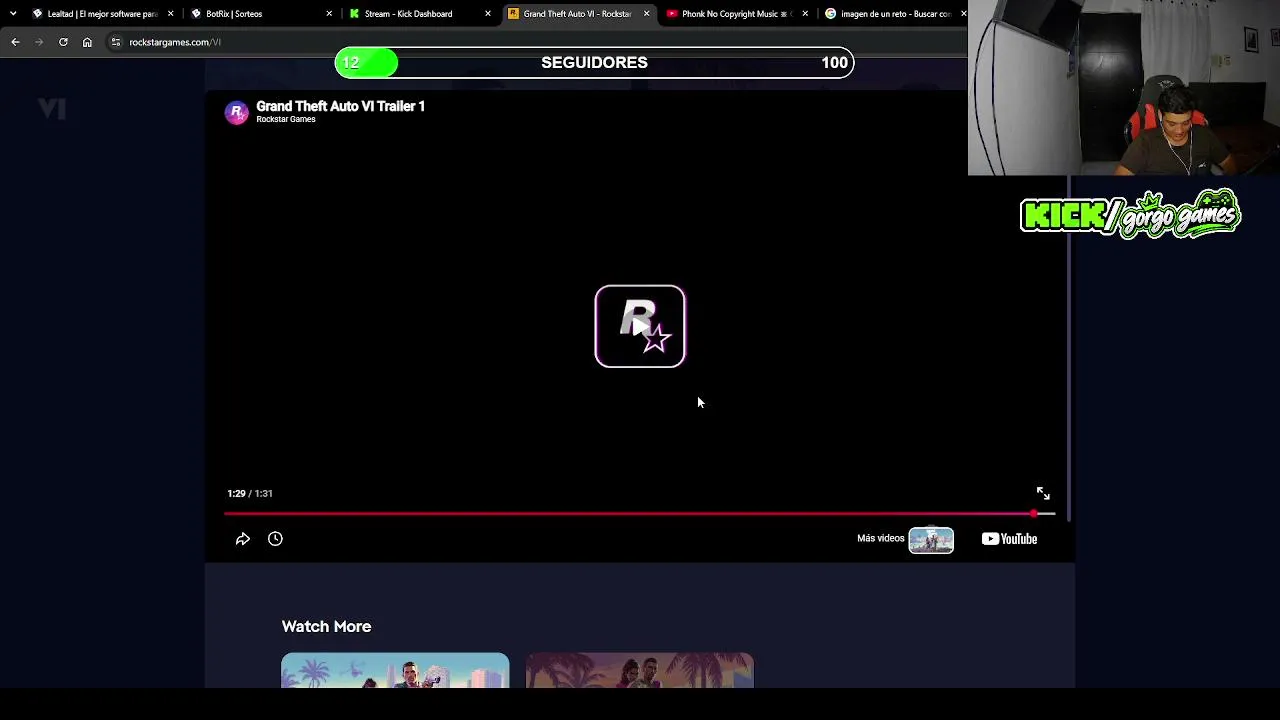The image size is (1280, 720).
Task: Open the first Watch More video thumbnail
Action: (395, 670)
